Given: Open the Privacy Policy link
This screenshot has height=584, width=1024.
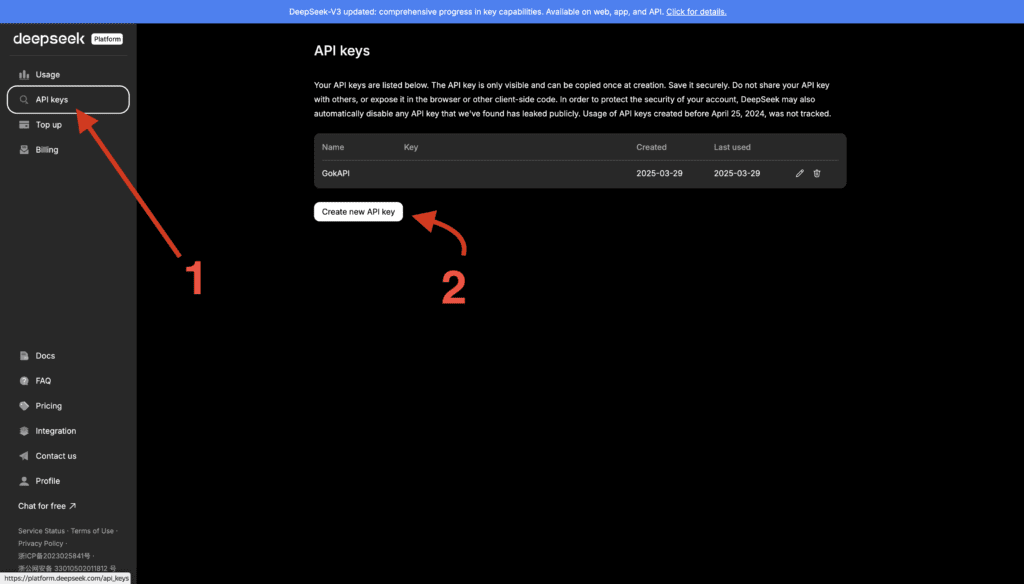Looking at the screenshot, I should 40,543.
